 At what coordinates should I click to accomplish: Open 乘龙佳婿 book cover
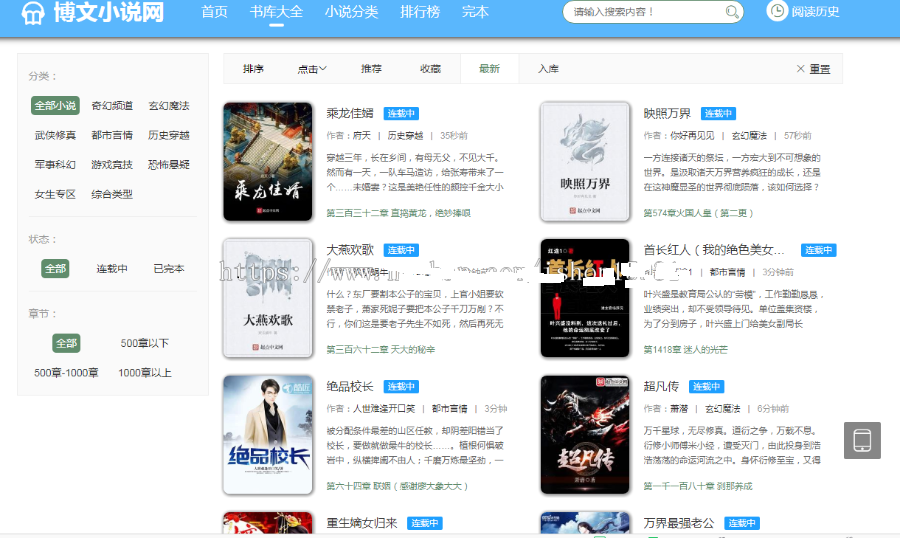[268, 161]
